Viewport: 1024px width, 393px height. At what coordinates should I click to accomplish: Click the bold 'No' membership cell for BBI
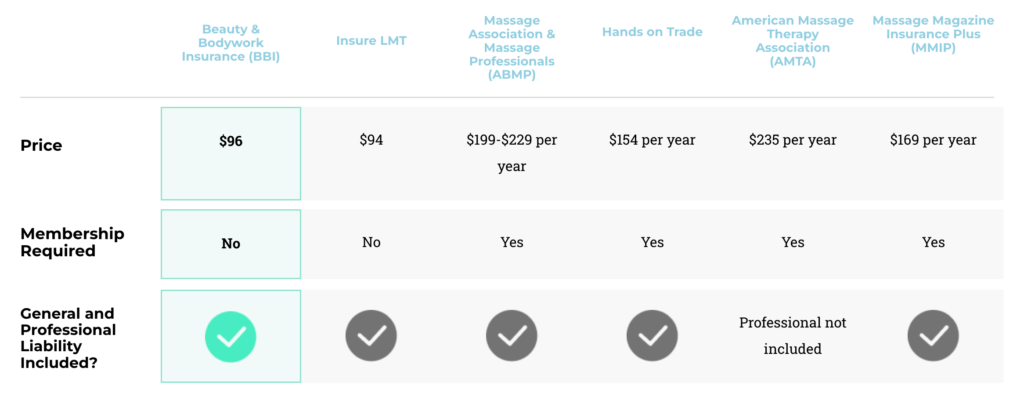(x=231, y=244)
